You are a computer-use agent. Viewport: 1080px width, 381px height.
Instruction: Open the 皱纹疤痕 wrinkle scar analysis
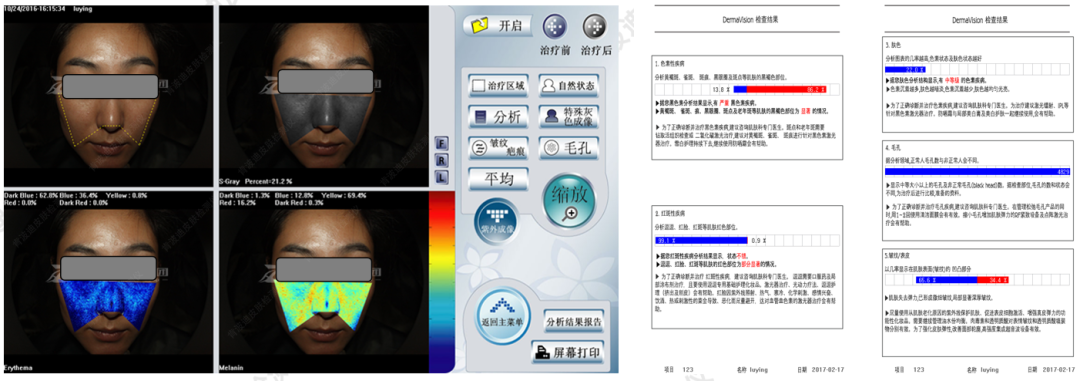tap(498, 147)
